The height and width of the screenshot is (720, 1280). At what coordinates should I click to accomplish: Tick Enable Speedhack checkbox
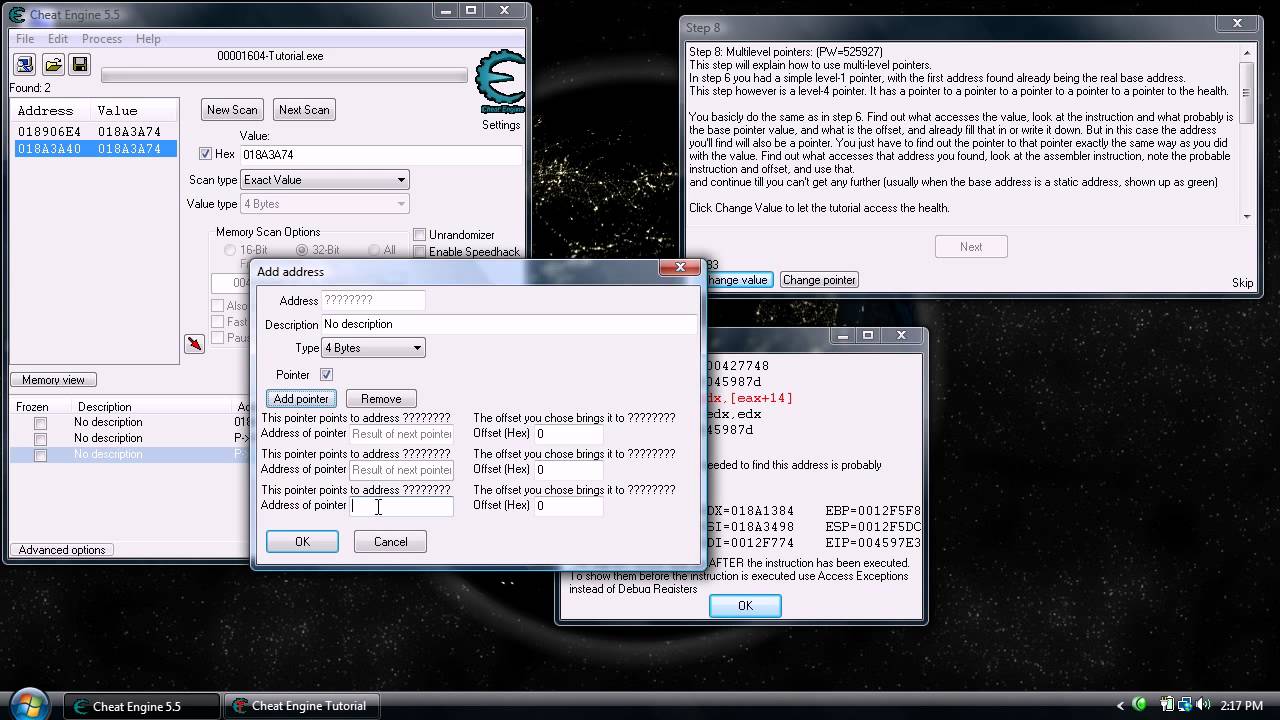click(419, 252)
